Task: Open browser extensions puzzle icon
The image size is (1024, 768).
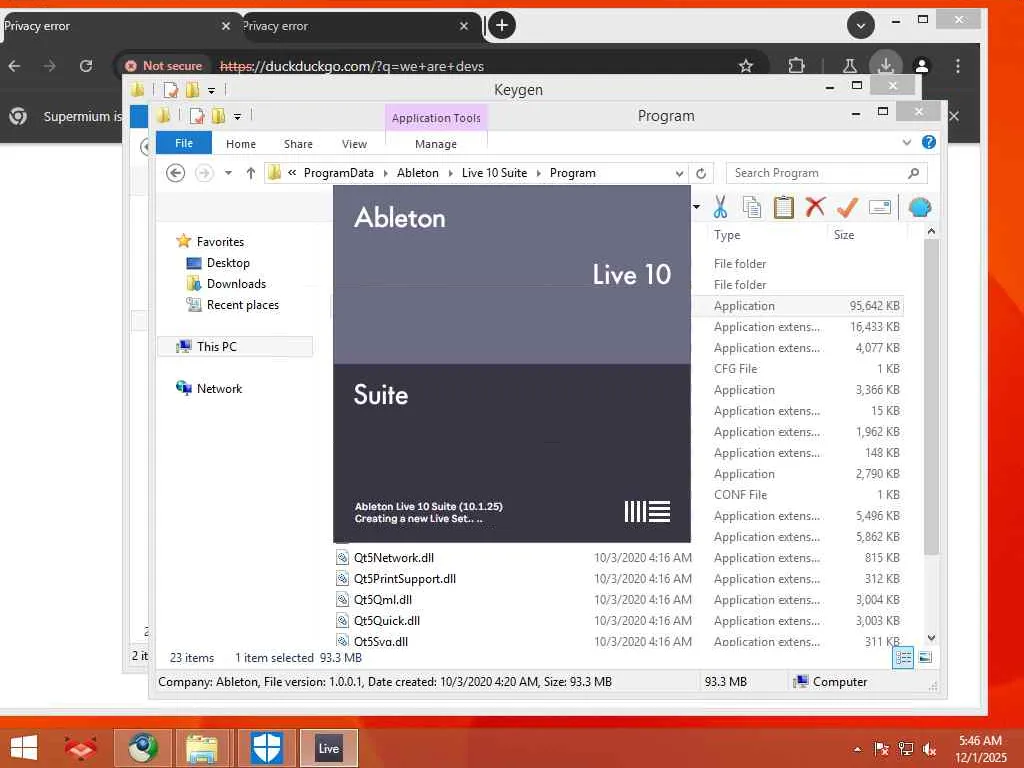Action: click(796, 66)
